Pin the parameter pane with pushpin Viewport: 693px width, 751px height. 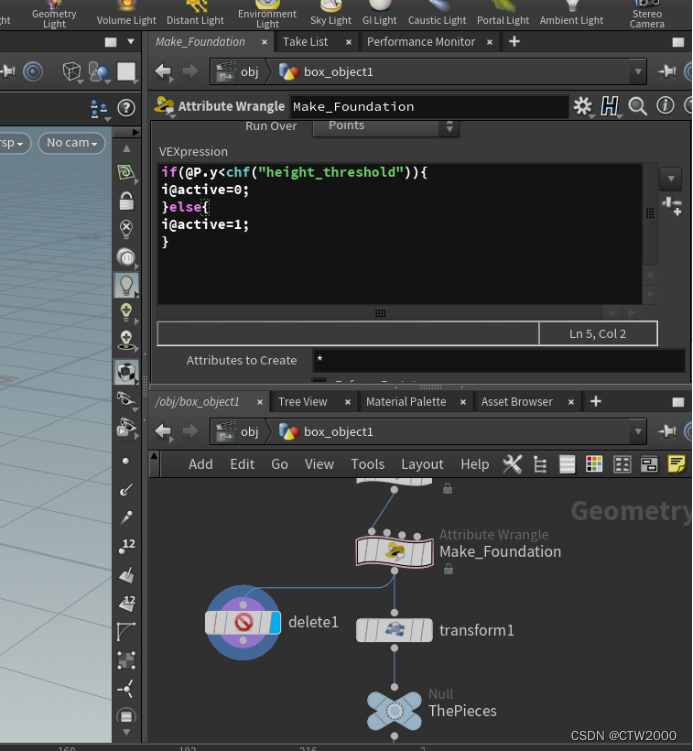pyautogui.click(x=667, y=72)
